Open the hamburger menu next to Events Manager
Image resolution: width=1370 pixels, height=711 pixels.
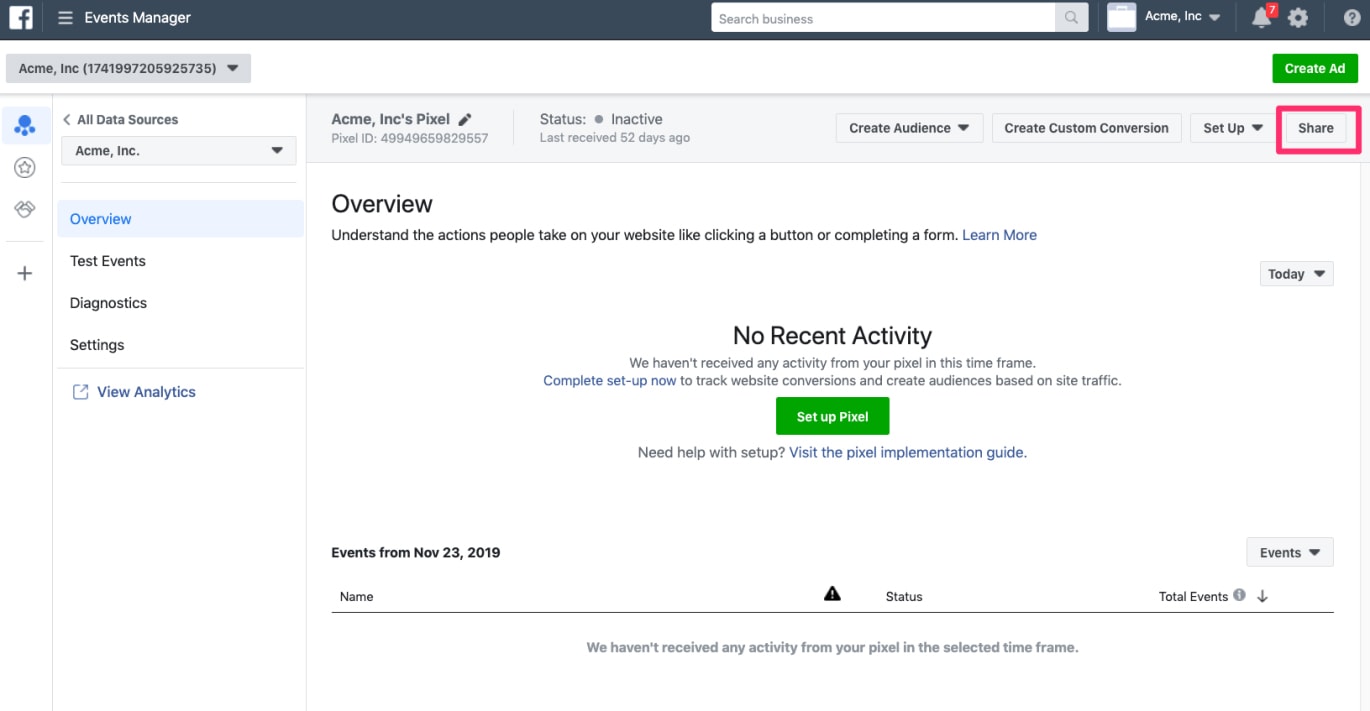pyautogui.click(x=65, y=18)
